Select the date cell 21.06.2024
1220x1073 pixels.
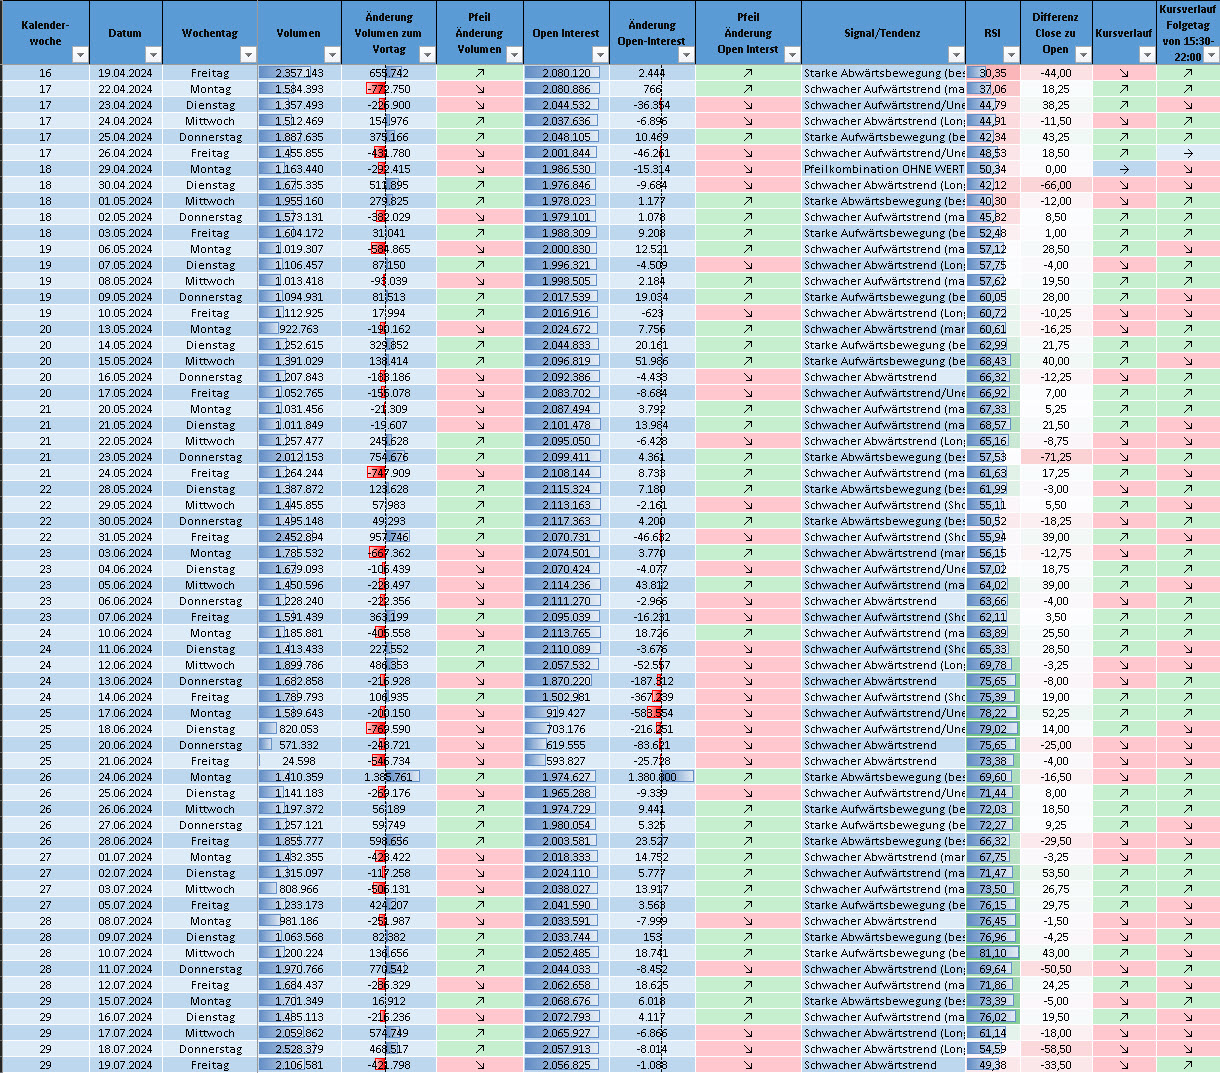(x=125, y=761)
